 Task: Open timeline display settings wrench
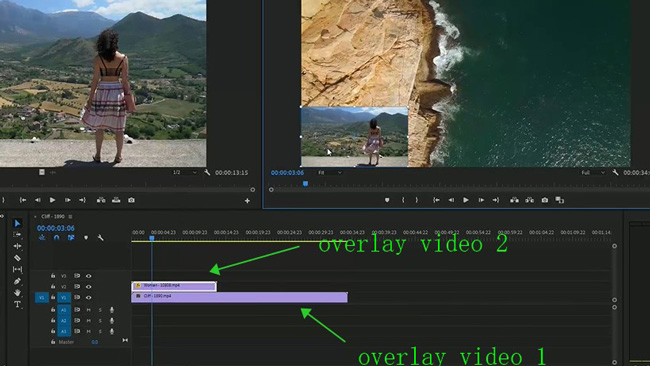[x=100, y=238]
